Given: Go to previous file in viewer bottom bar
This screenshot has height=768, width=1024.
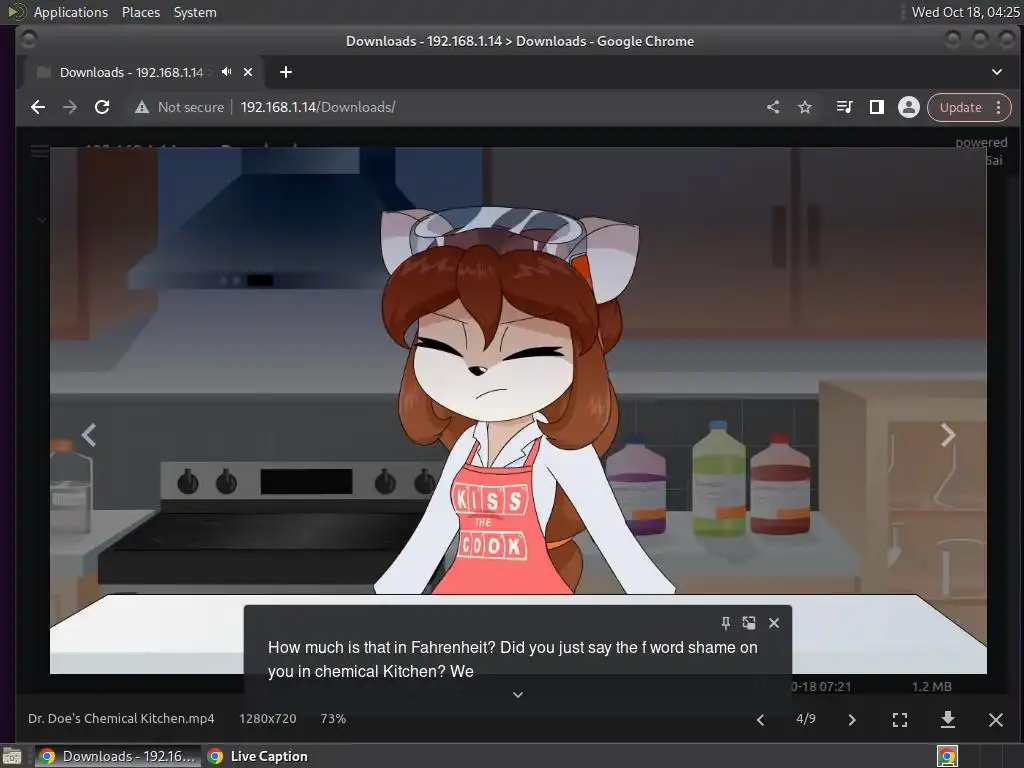Looking at the screenshot, I should (760, 720).
